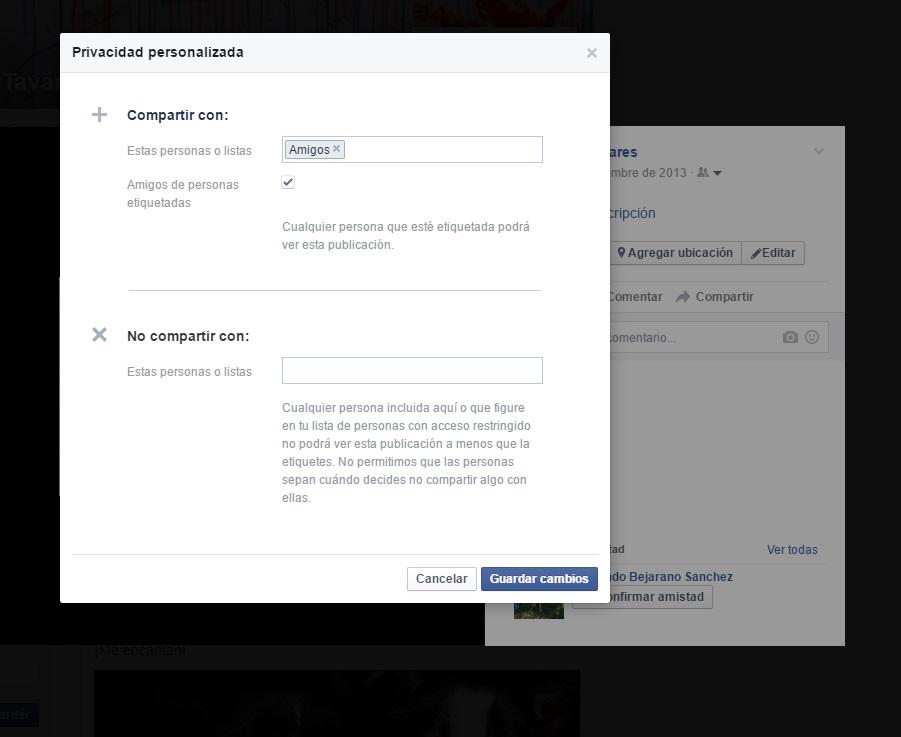Open the emoji smiley picker
Screen dimensions: 901x737
coord(812,337)
